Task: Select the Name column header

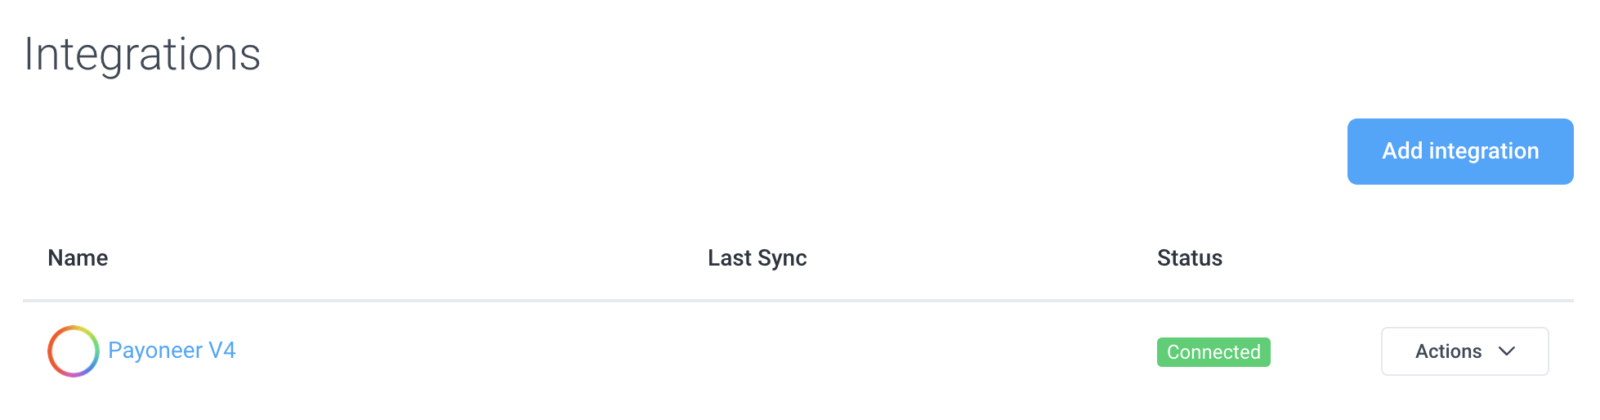Action: [x=78, y=258]
